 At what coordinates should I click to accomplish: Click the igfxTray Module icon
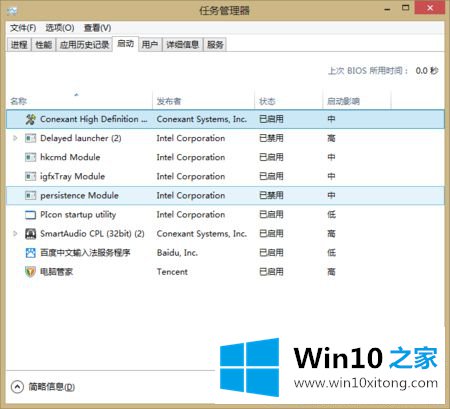coord(30,176)
